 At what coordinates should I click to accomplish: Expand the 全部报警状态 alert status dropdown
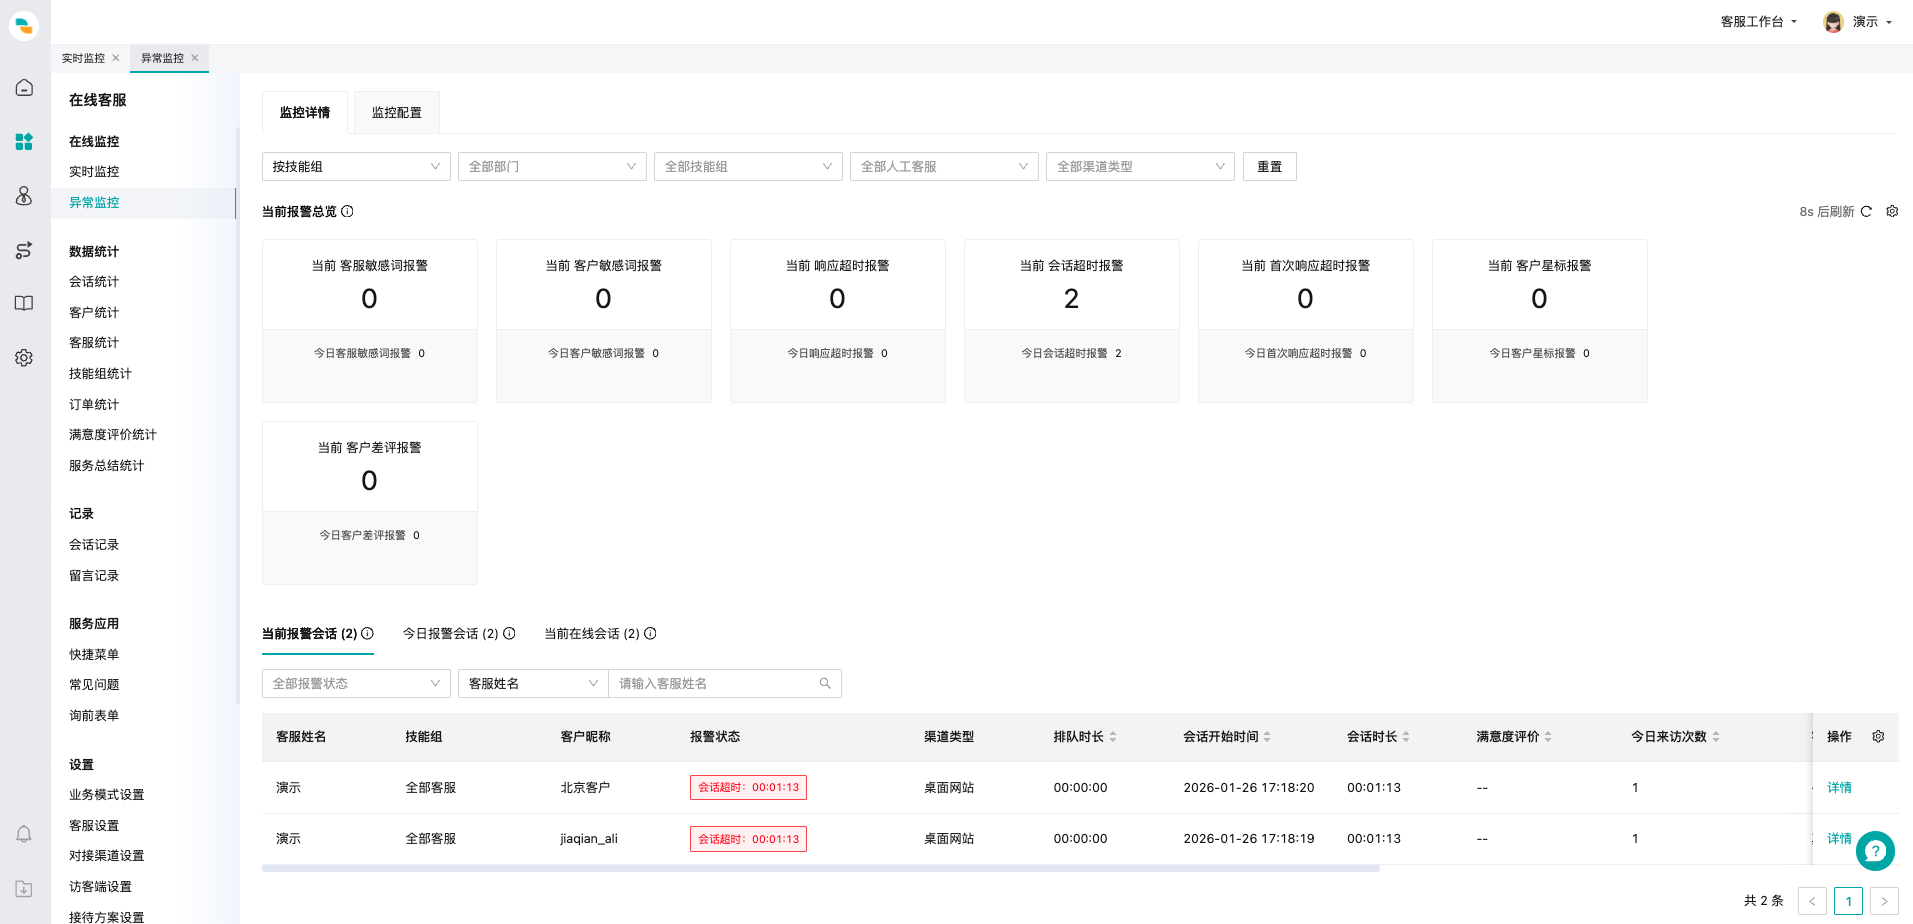[355, 683]
